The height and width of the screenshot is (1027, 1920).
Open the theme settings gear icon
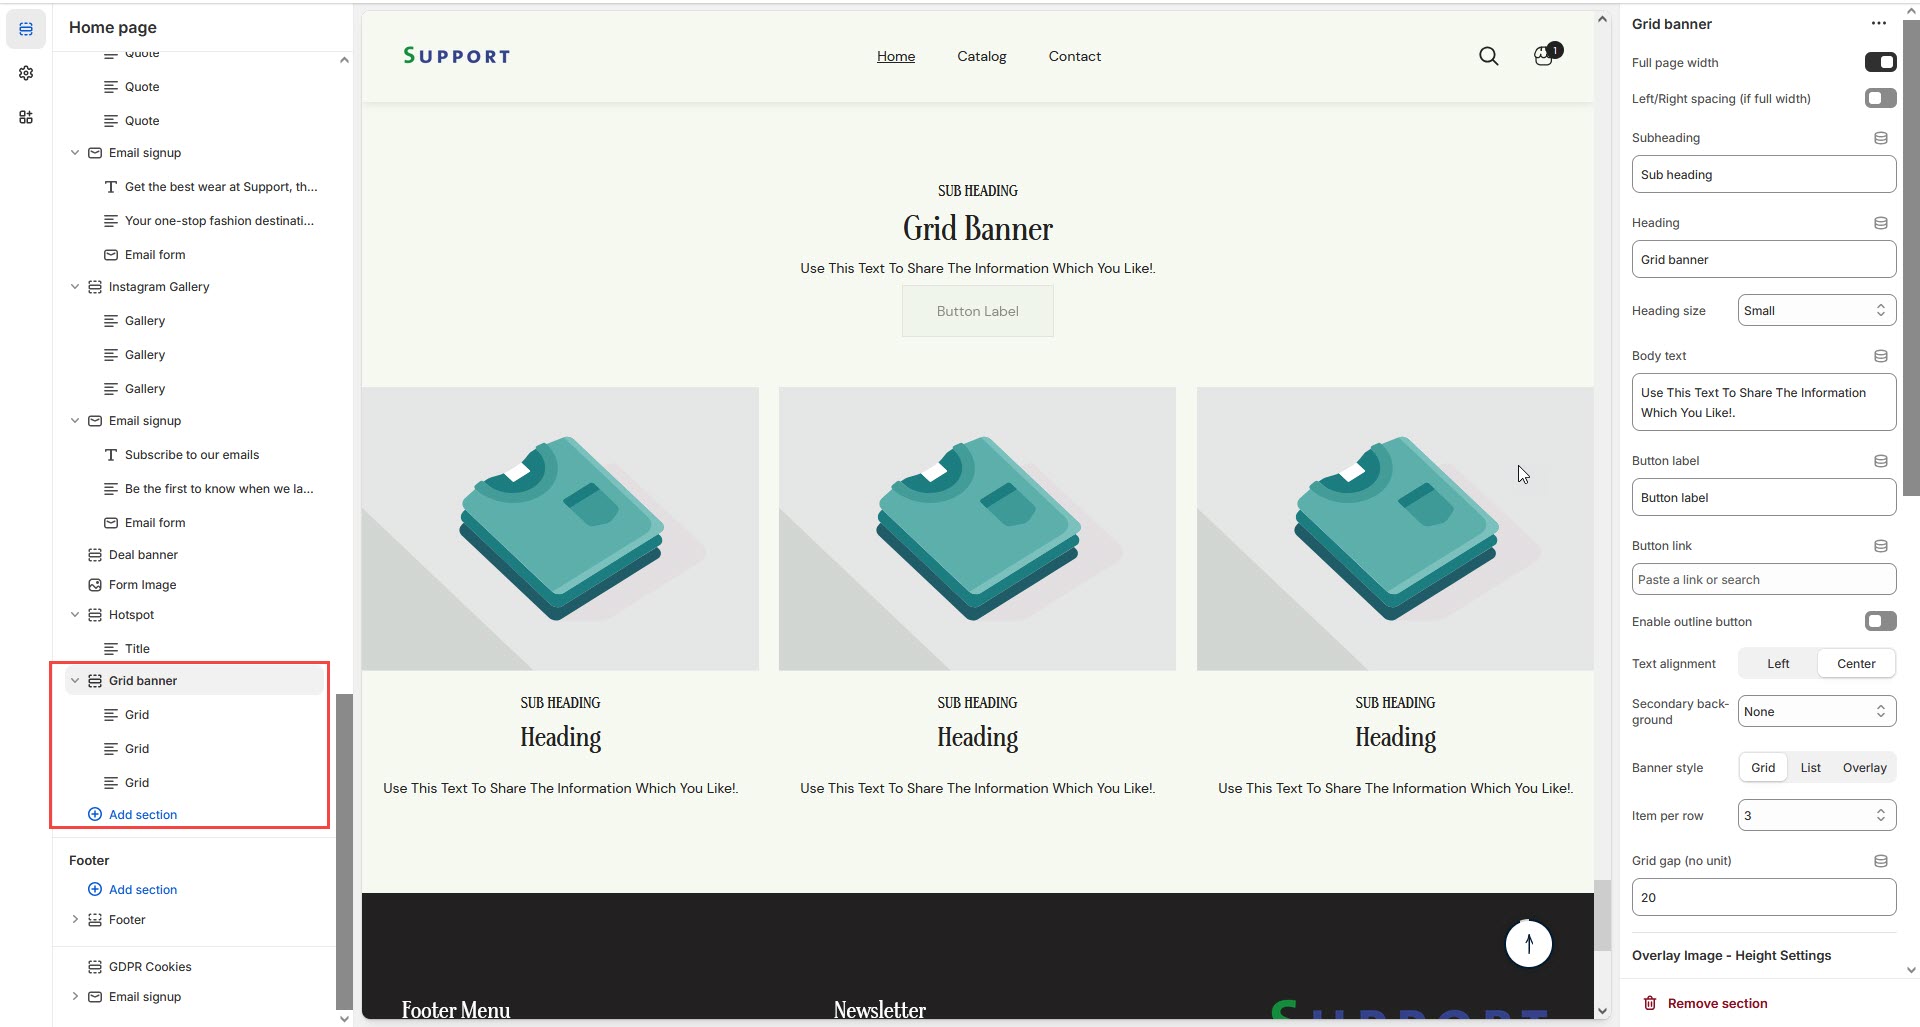[26, 73]
